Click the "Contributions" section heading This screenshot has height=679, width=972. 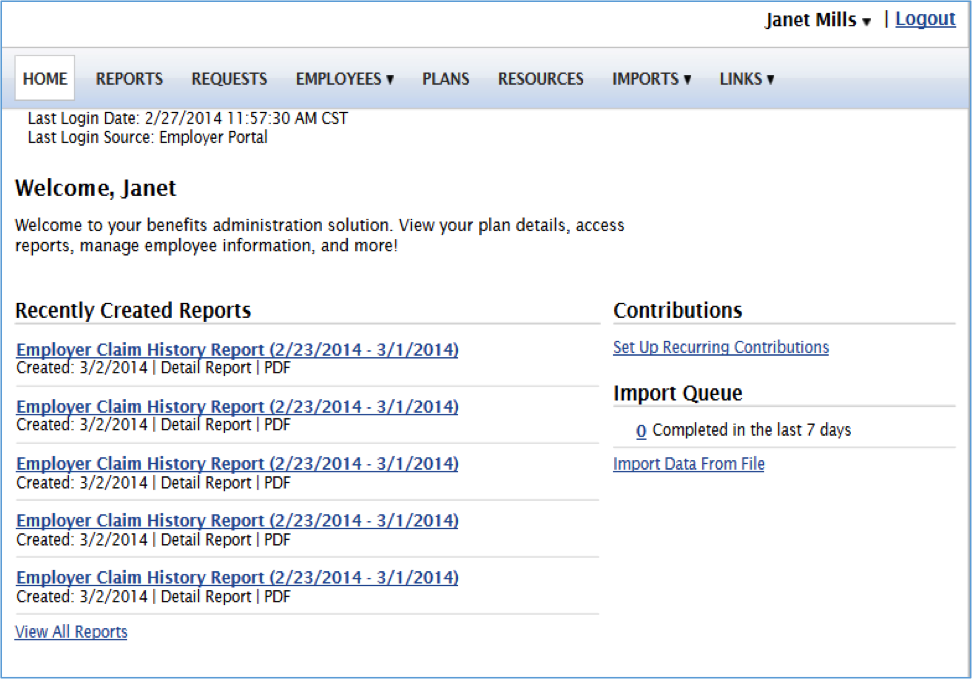(x=678, y=310)
